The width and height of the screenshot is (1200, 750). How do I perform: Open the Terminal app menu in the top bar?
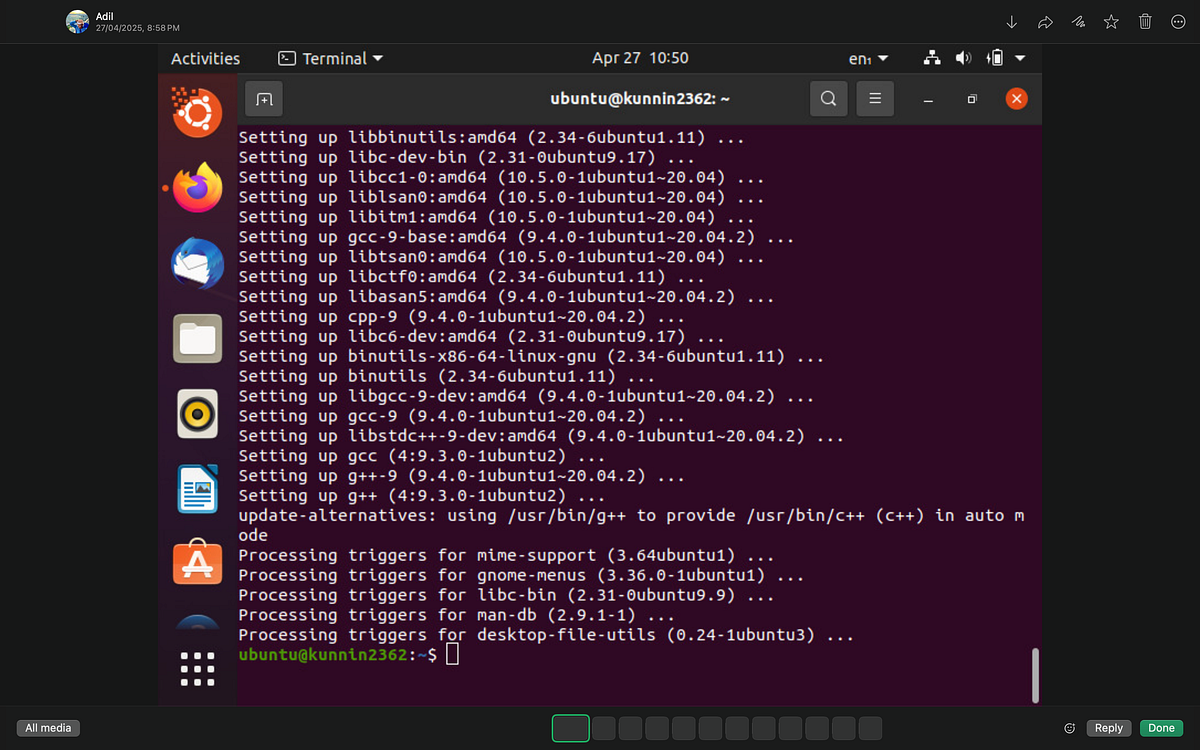point(331,58)
